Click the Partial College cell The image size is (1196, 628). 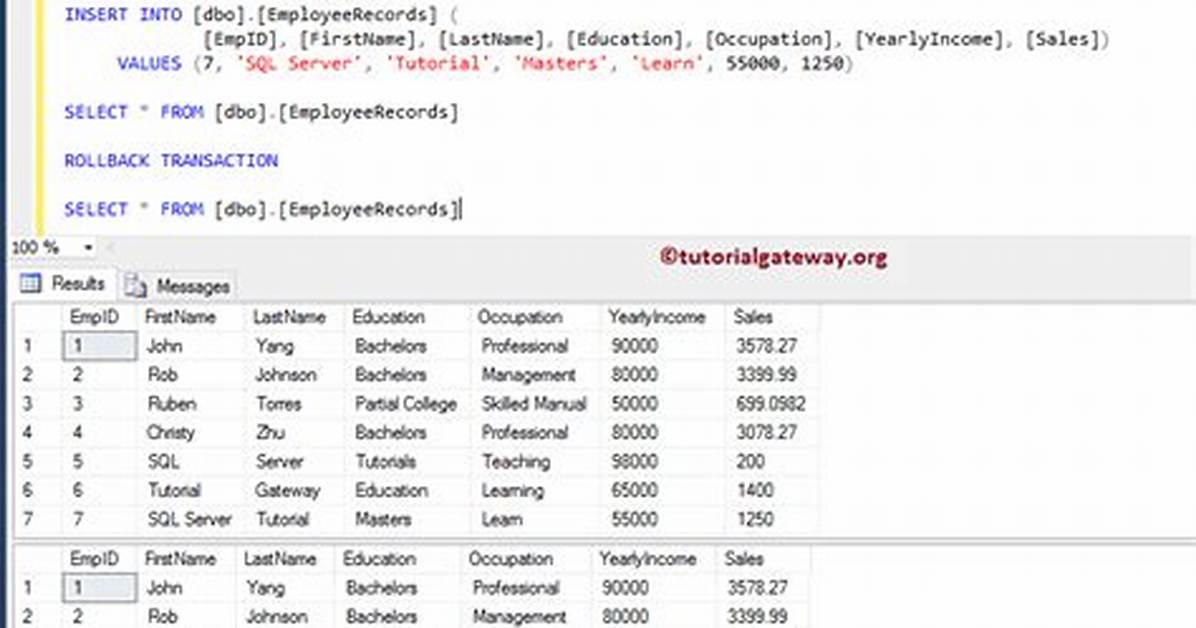click(406, 404)
